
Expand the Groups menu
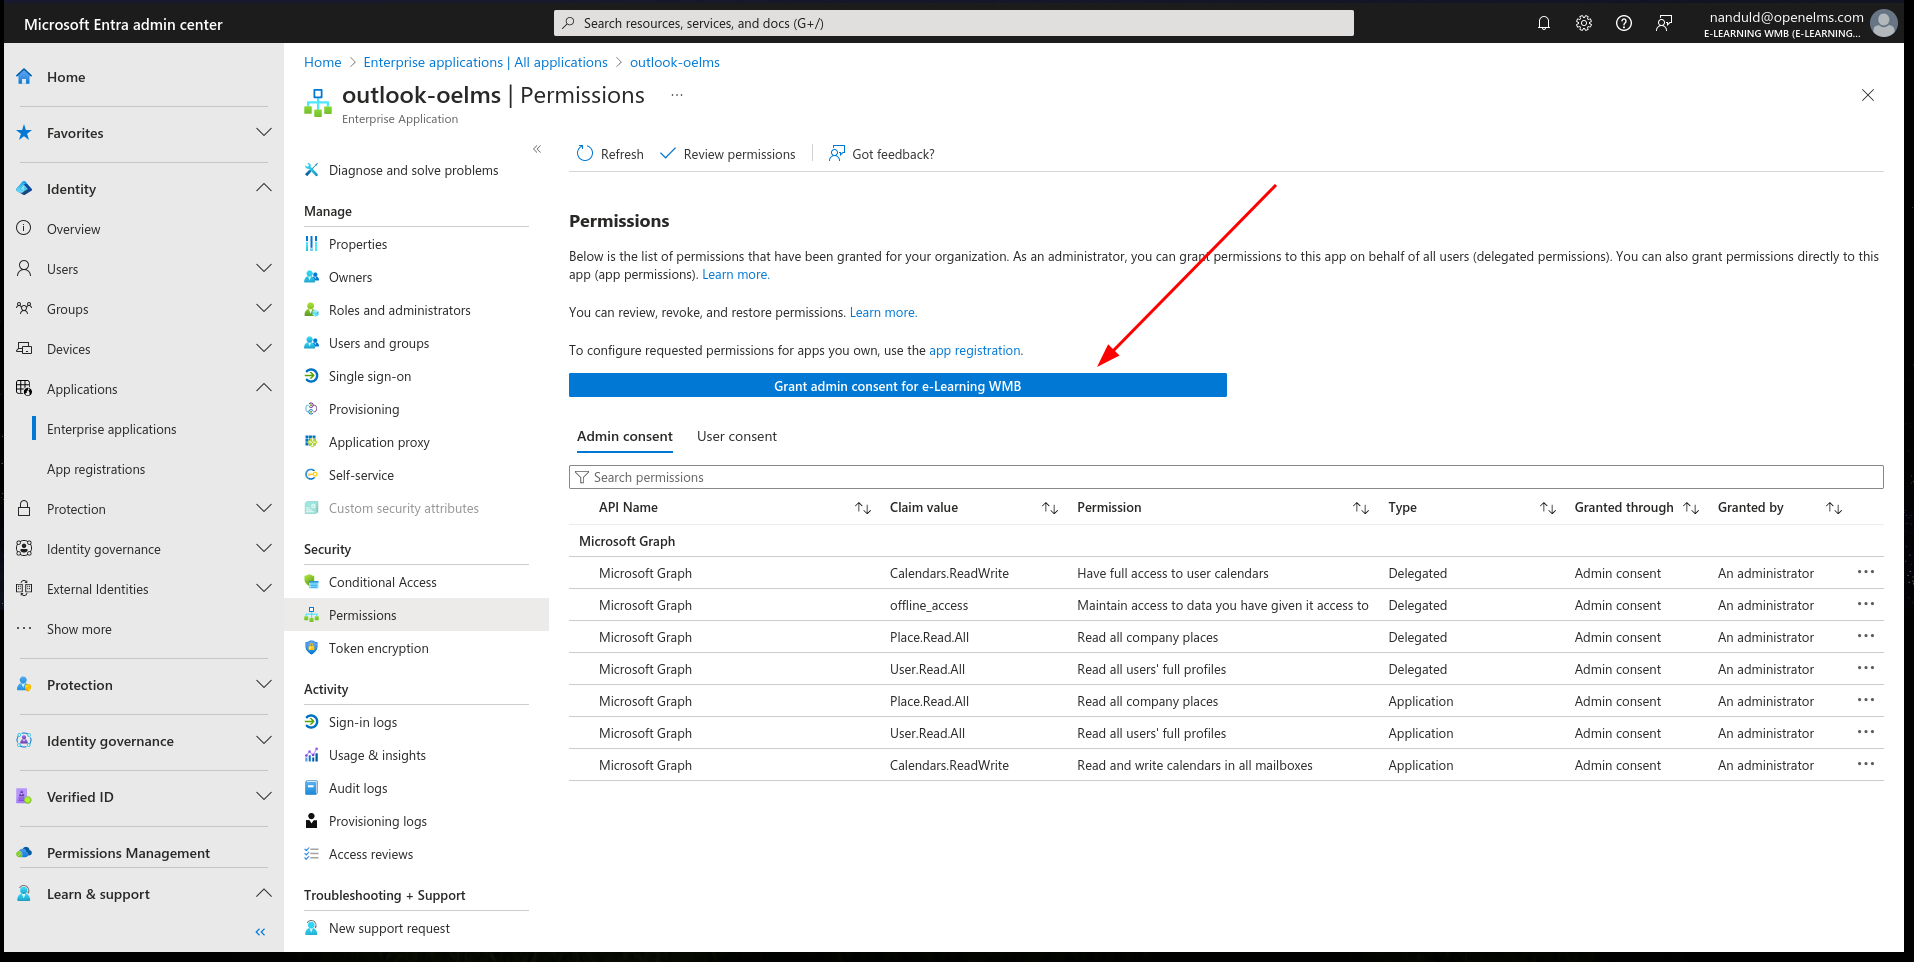264,309
